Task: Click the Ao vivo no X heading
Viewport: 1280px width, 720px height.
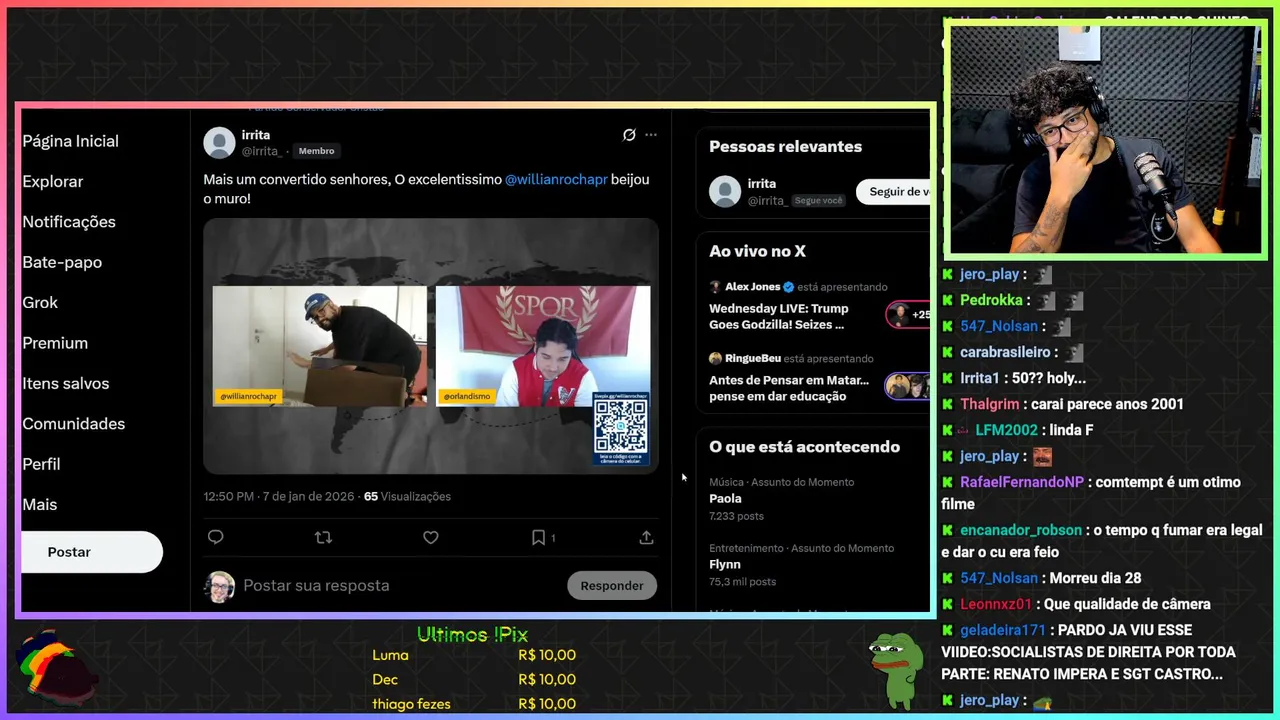Action: 757,251
